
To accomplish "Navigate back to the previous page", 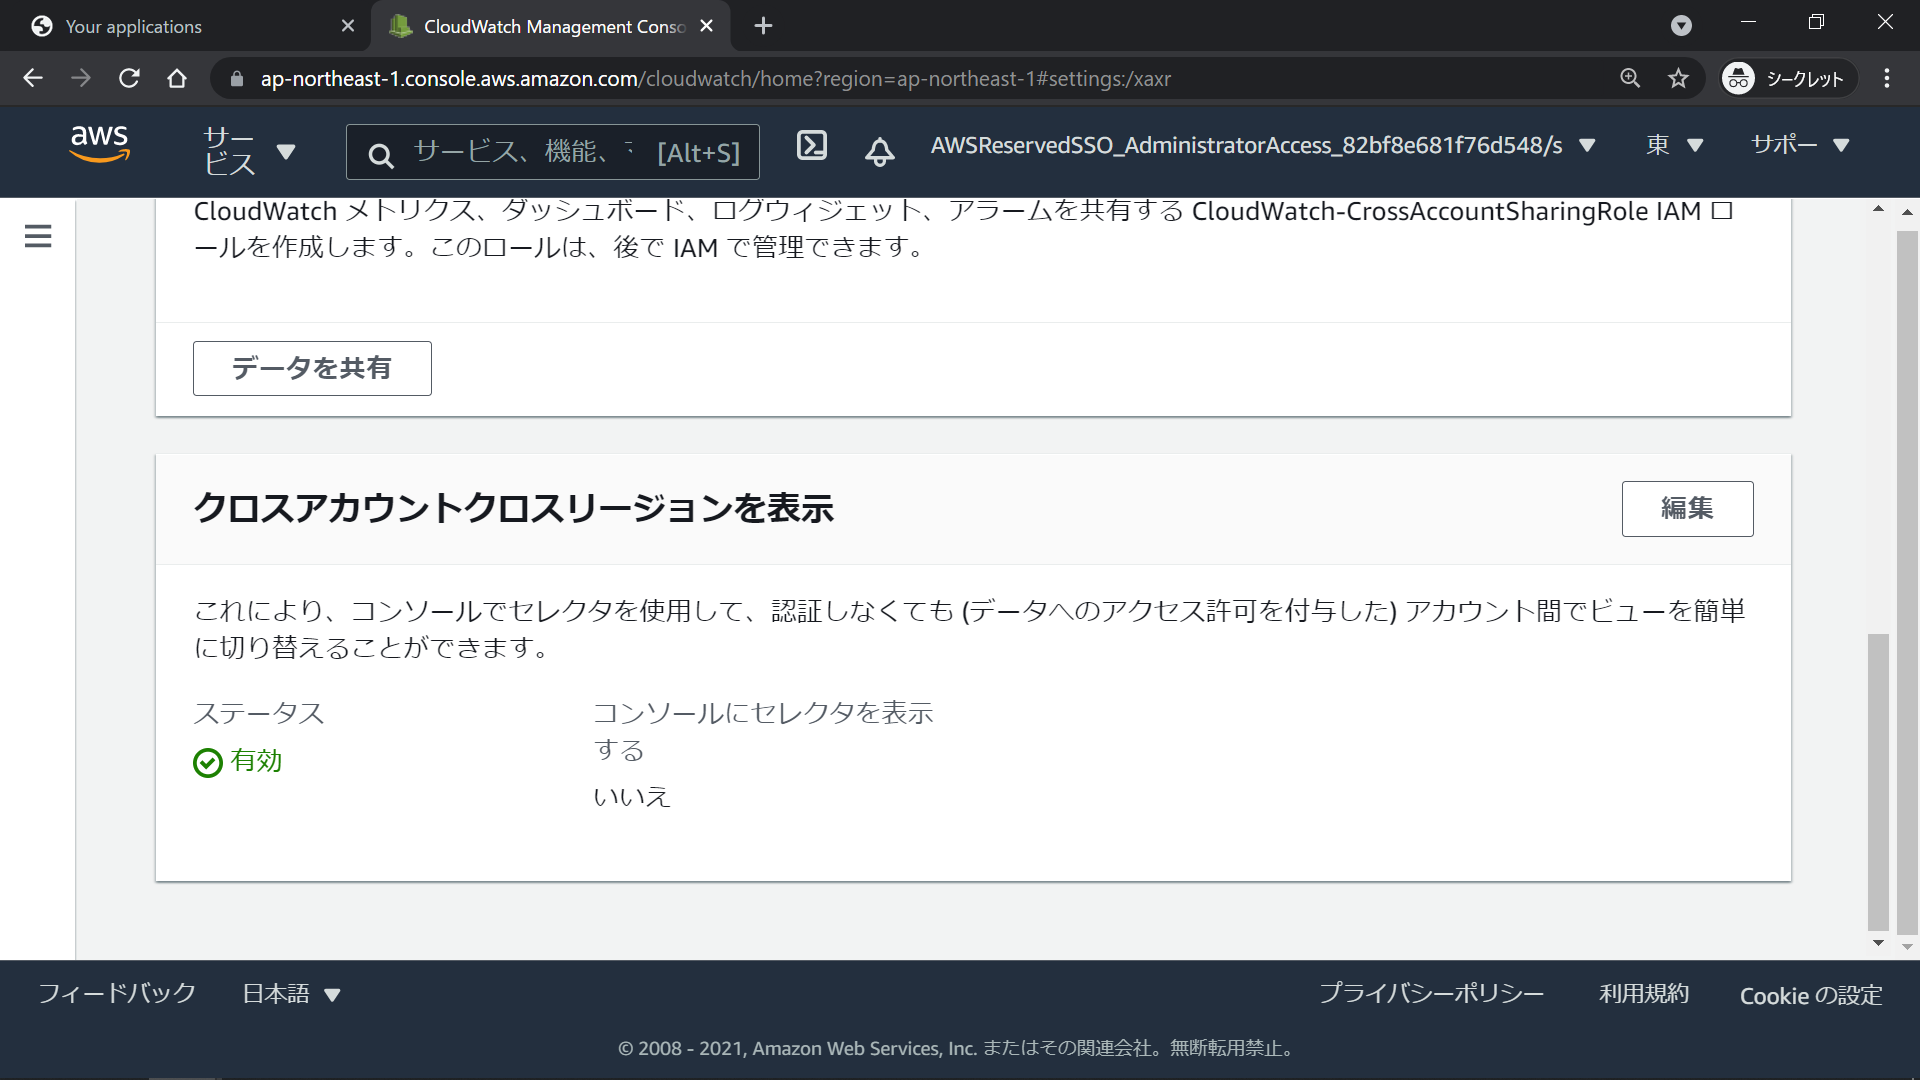I will [33, 78].
